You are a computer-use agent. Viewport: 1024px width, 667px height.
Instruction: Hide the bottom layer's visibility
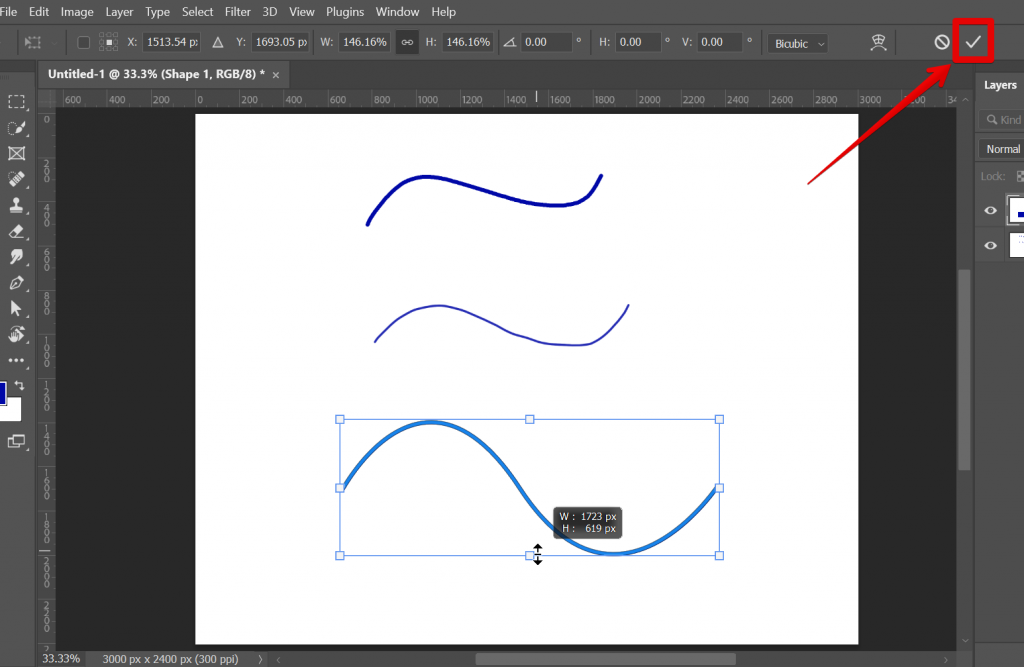click(990, 245)
